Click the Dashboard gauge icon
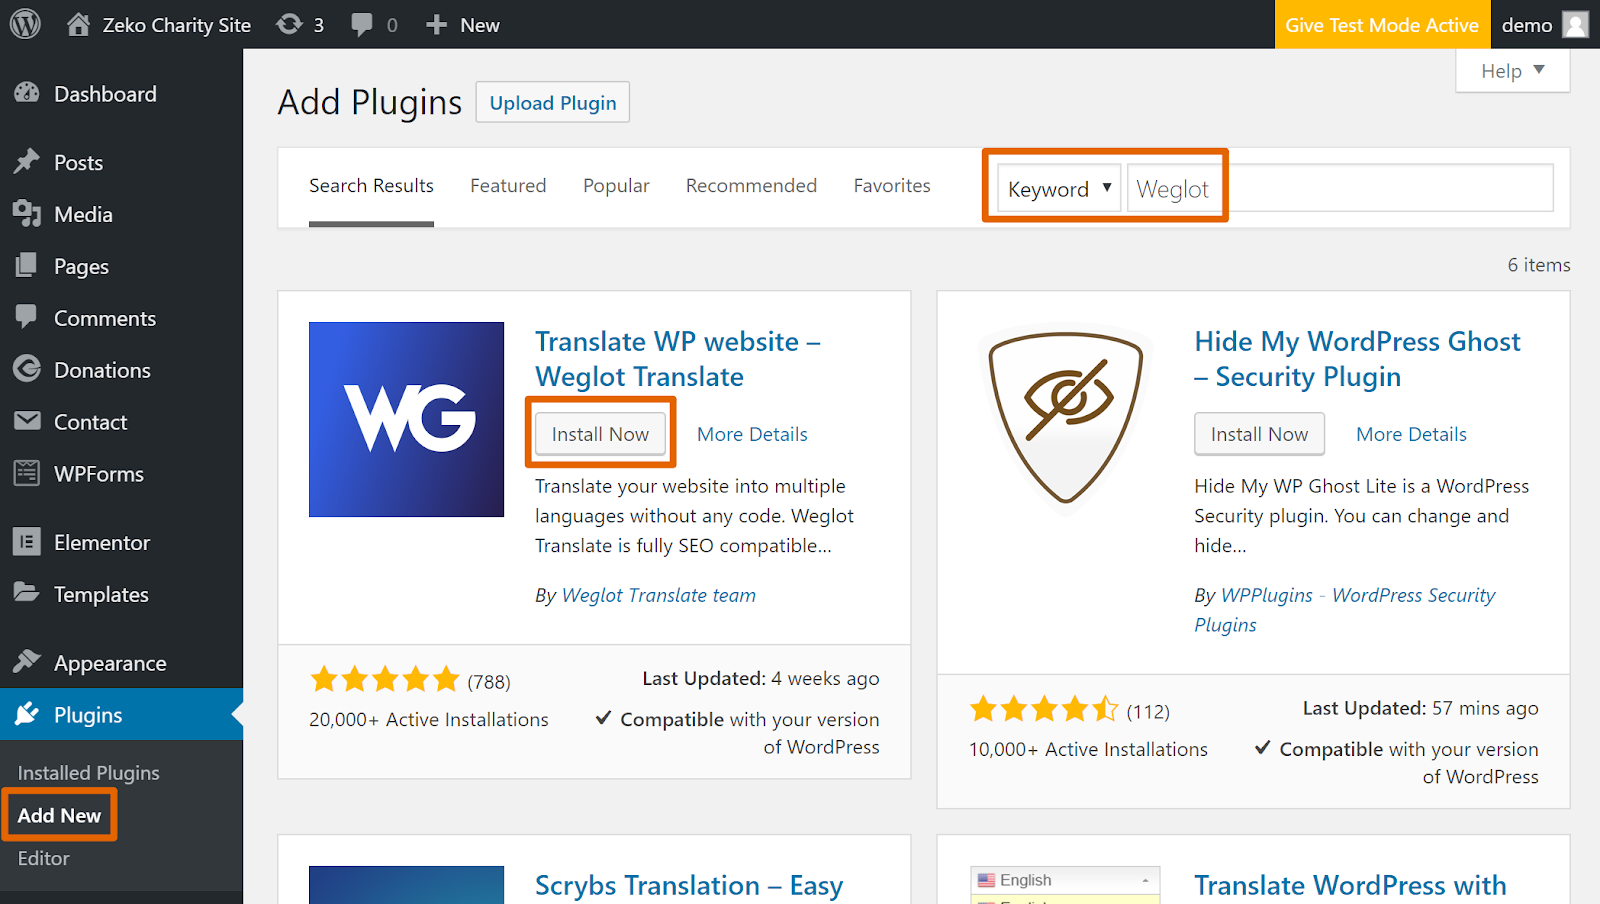Viewport: 1600px width, 904px height. [27, 93]
